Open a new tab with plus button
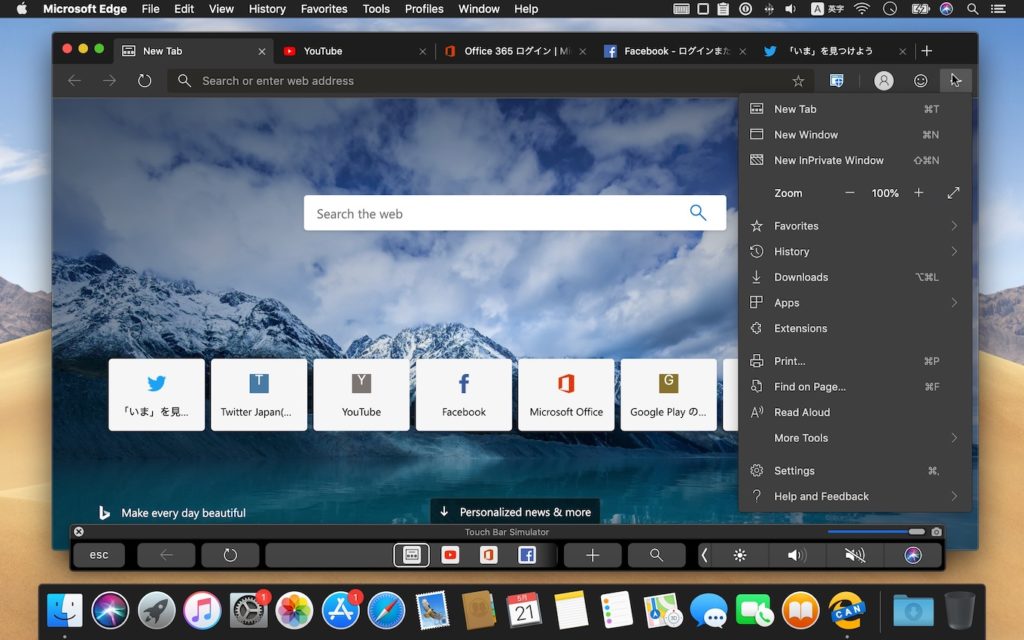This screenshot has width=1024, height=640. pyautogui.click(x=927, y=51)
